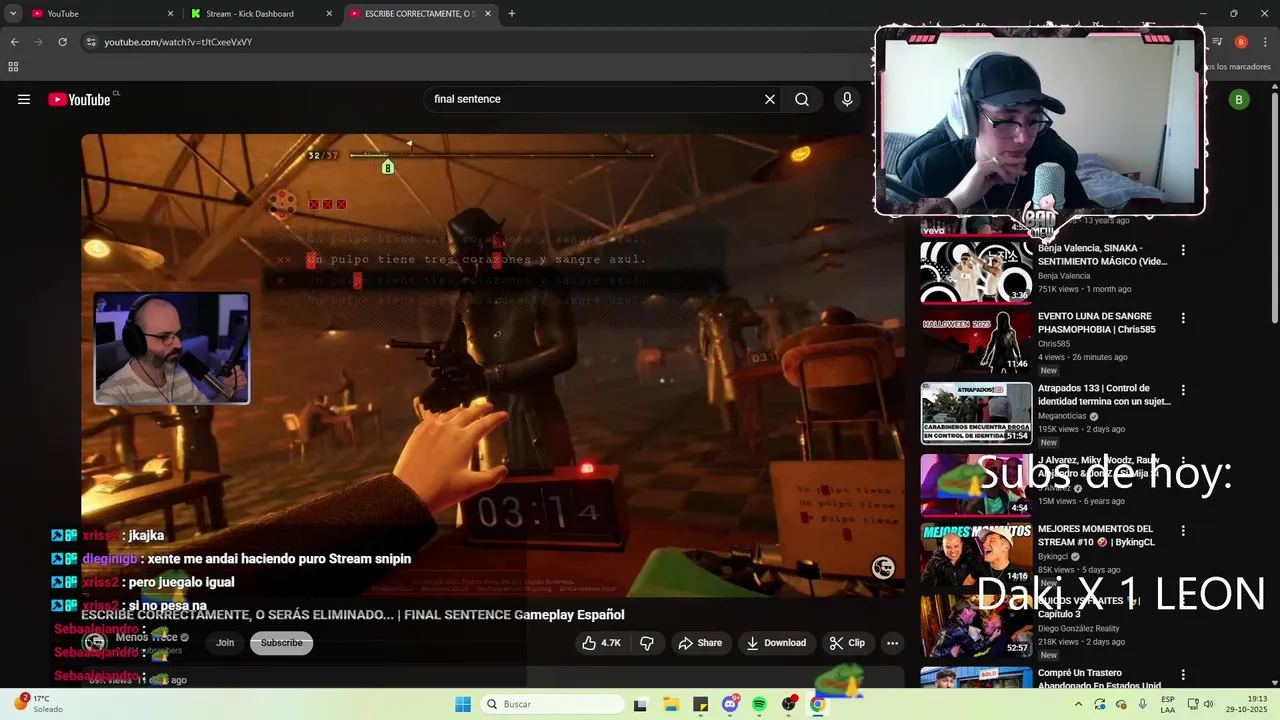Viewport: 1280px width, 720px height.
Task: Launch Spotify from the taskbar
Action: click(759, 704)
